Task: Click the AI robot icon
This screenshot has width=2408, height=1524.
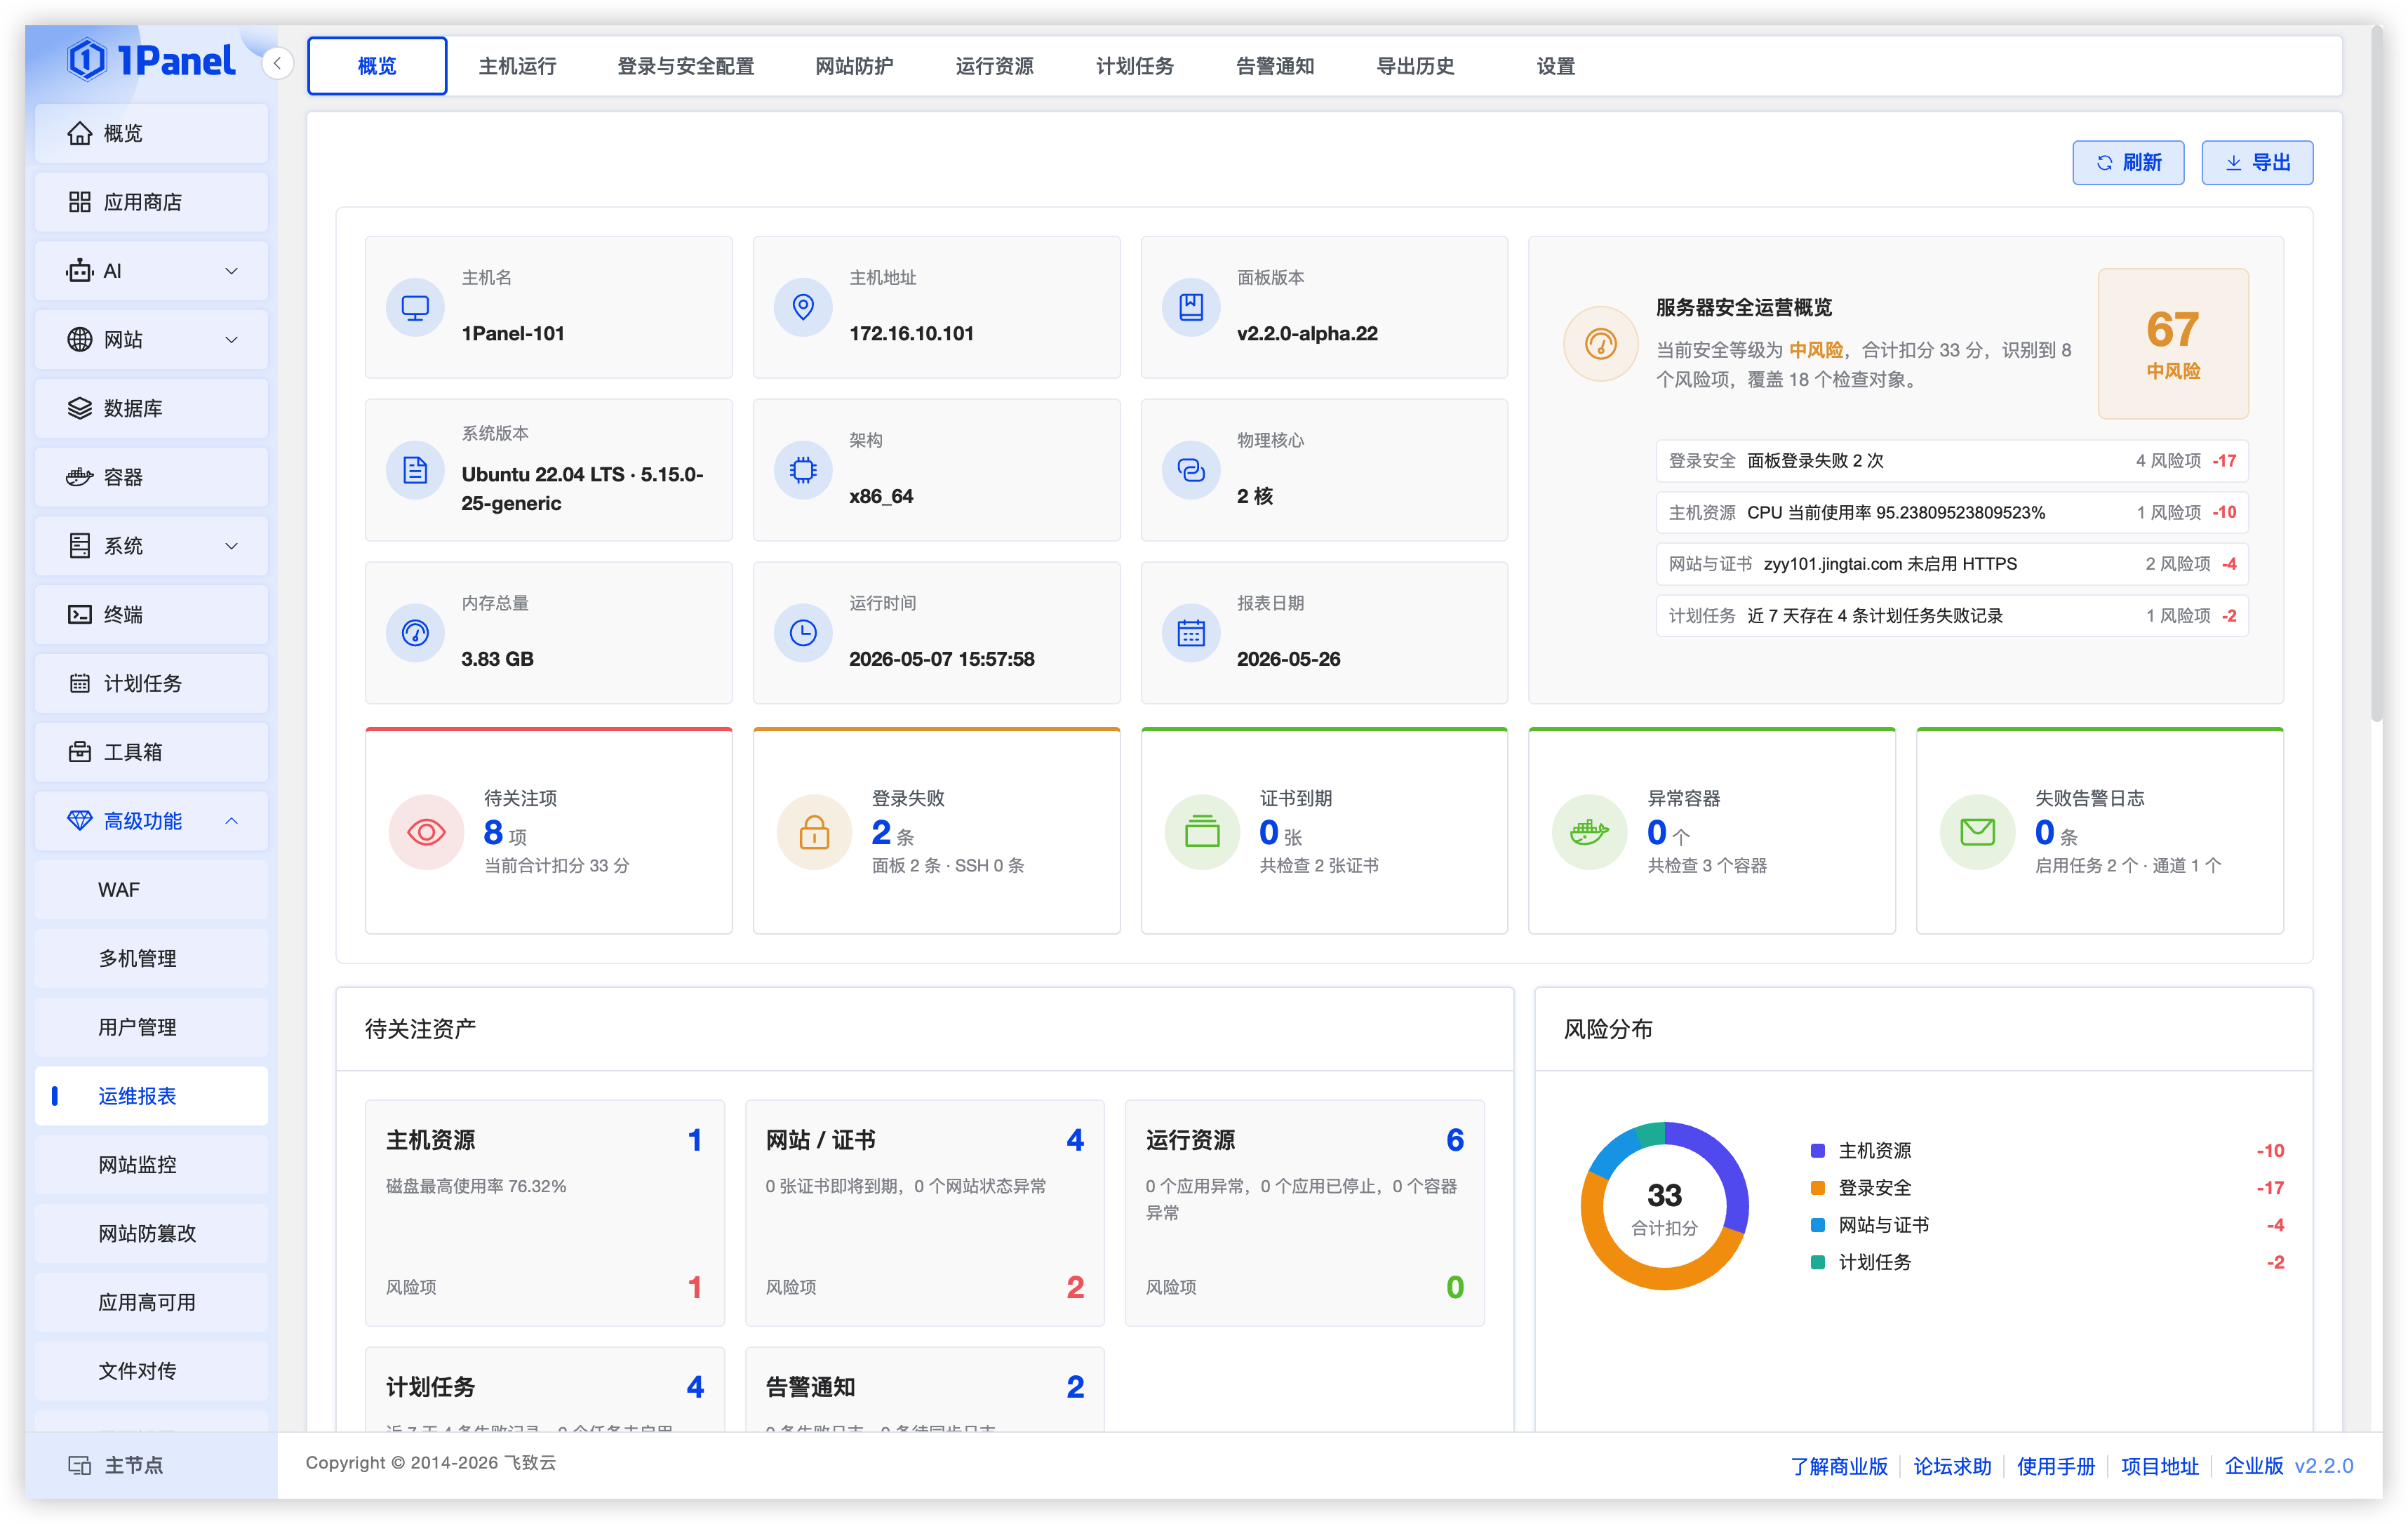Action: (x=80, y=271)
